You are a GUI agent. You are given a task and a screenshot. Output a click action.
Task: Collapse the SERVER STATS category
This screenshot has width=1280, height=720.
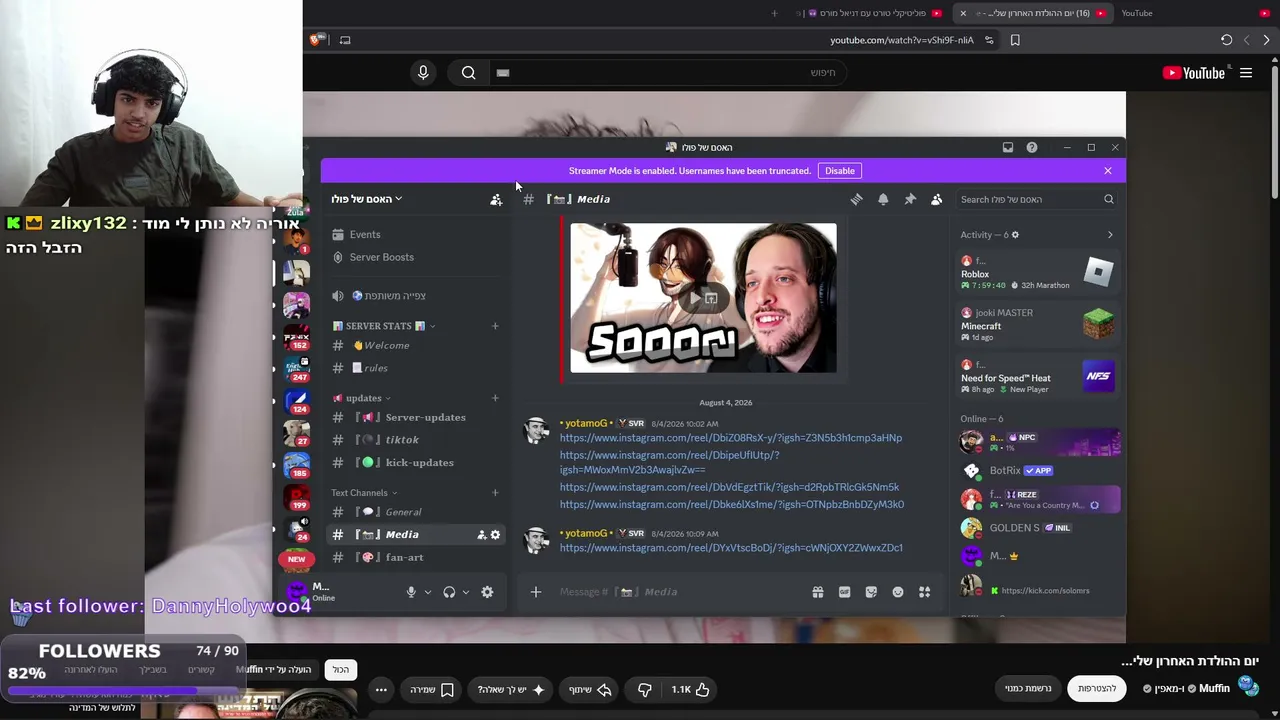[x=384, y=326]
